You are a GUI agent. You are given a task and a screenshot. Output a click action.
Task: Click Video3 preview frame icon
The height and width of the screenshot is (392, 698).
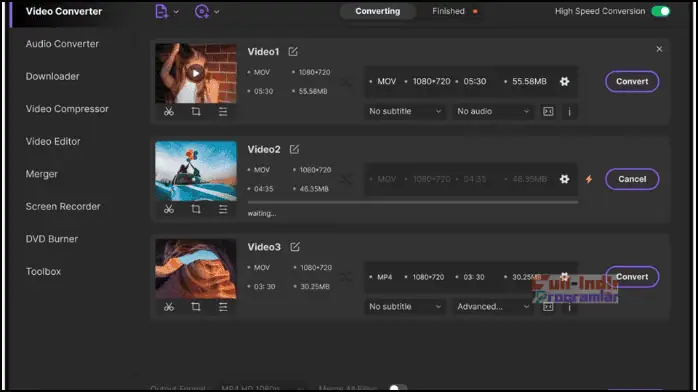tap(548, 307)
